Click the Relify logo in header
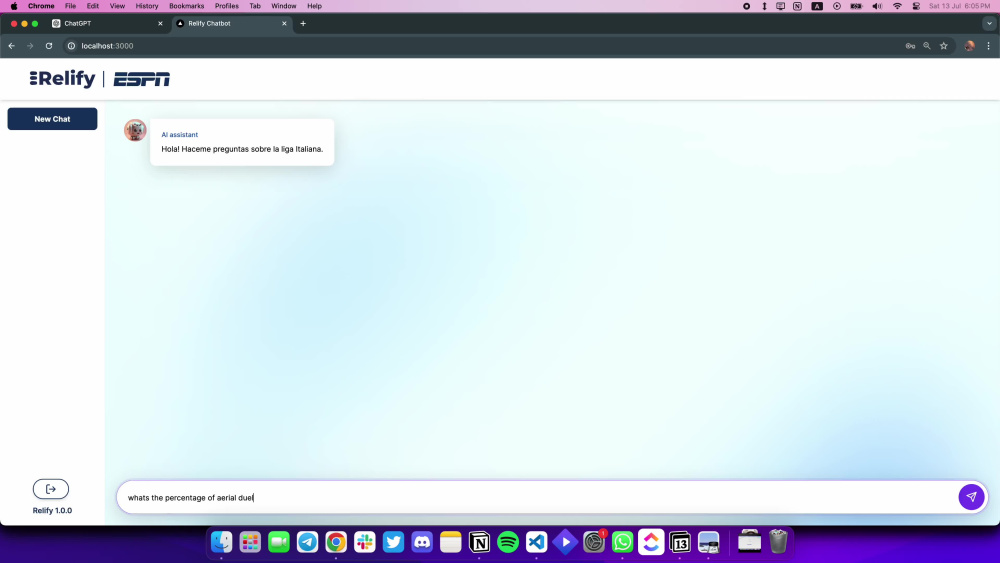1000x563 pixels. tap(62, 78)
